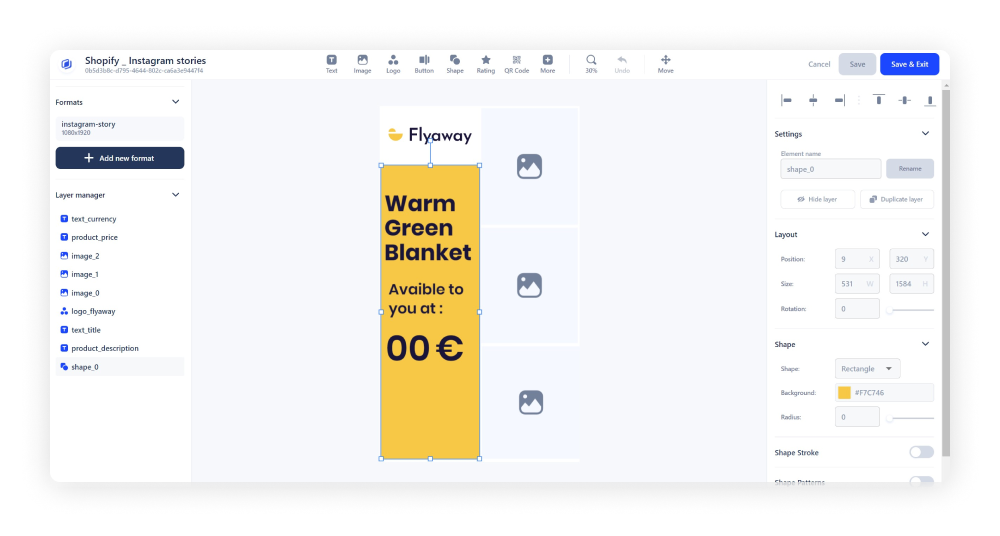Select the image_1 layer
The image size is (1000, 536).
point(120,274)
